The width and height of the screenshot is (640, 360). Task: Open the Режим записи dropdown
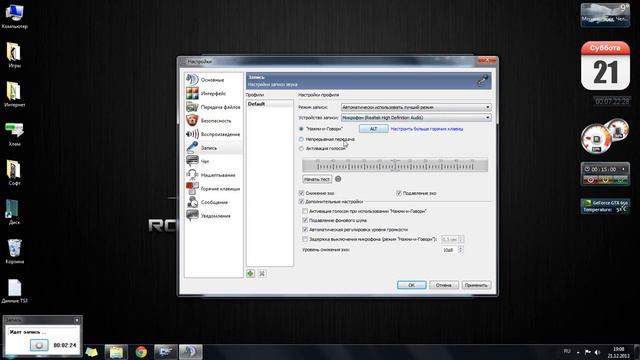[x=416, y=107]
